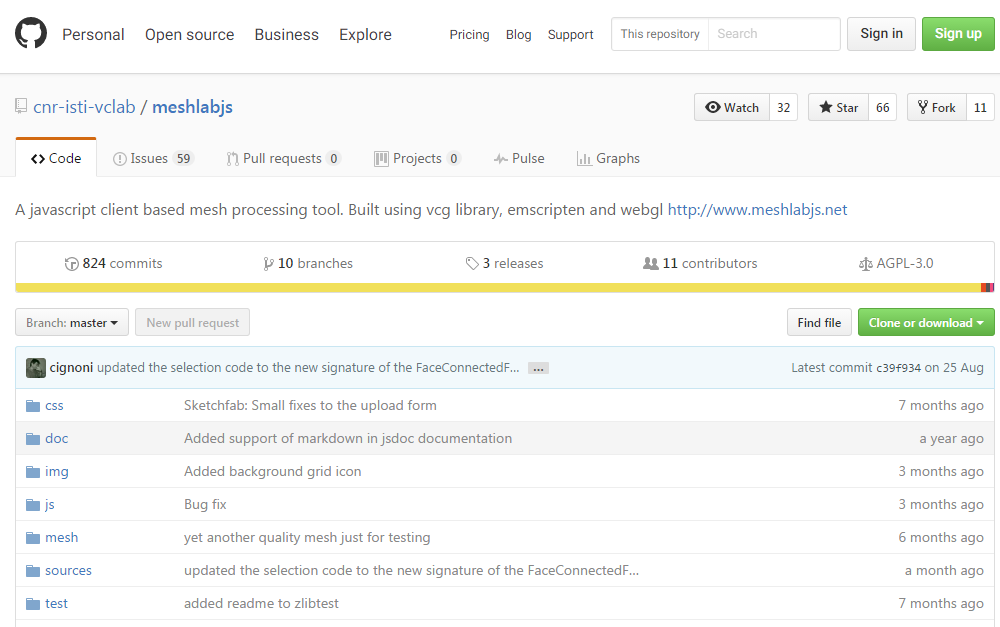Viewport: 1000px width, 627px height.
Task: Click cignoni's avatar thumbnail
Action: (36, 367)
